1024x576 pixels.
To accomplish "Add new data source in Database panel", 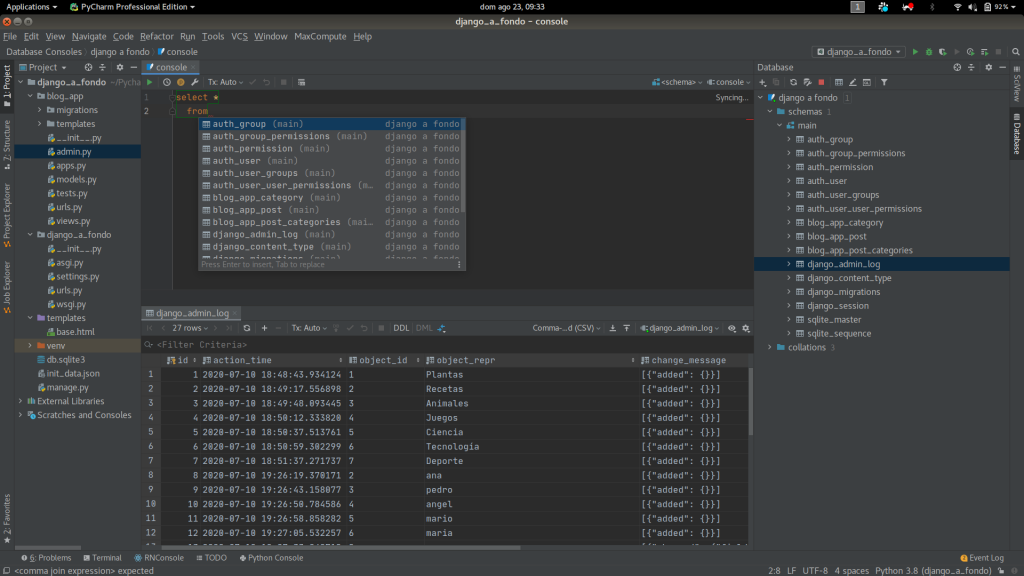I will (763, 82).
